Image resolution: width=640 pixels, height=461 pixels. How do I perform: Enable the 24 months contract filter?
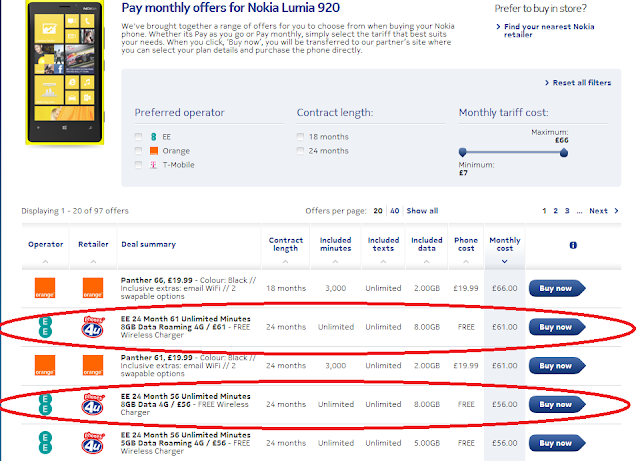pyautogui.click(x=300, y=151)
